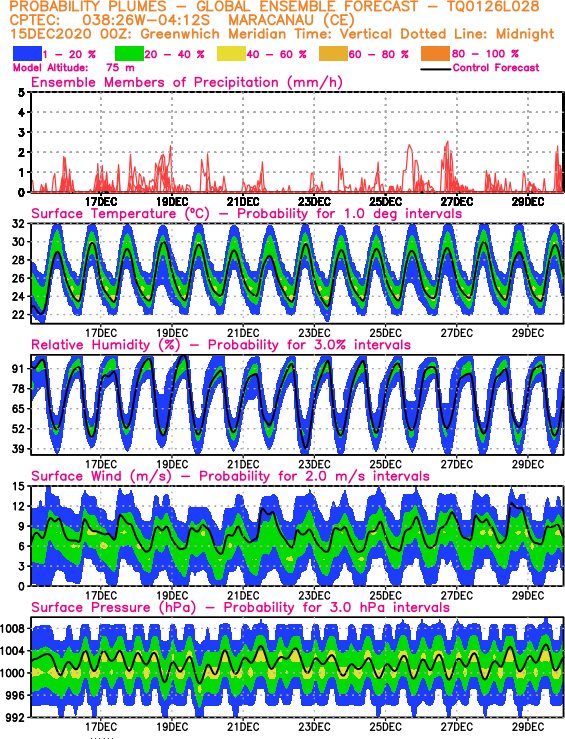Click the 19DEC label under precipitation chart

[x=172, y=202]
